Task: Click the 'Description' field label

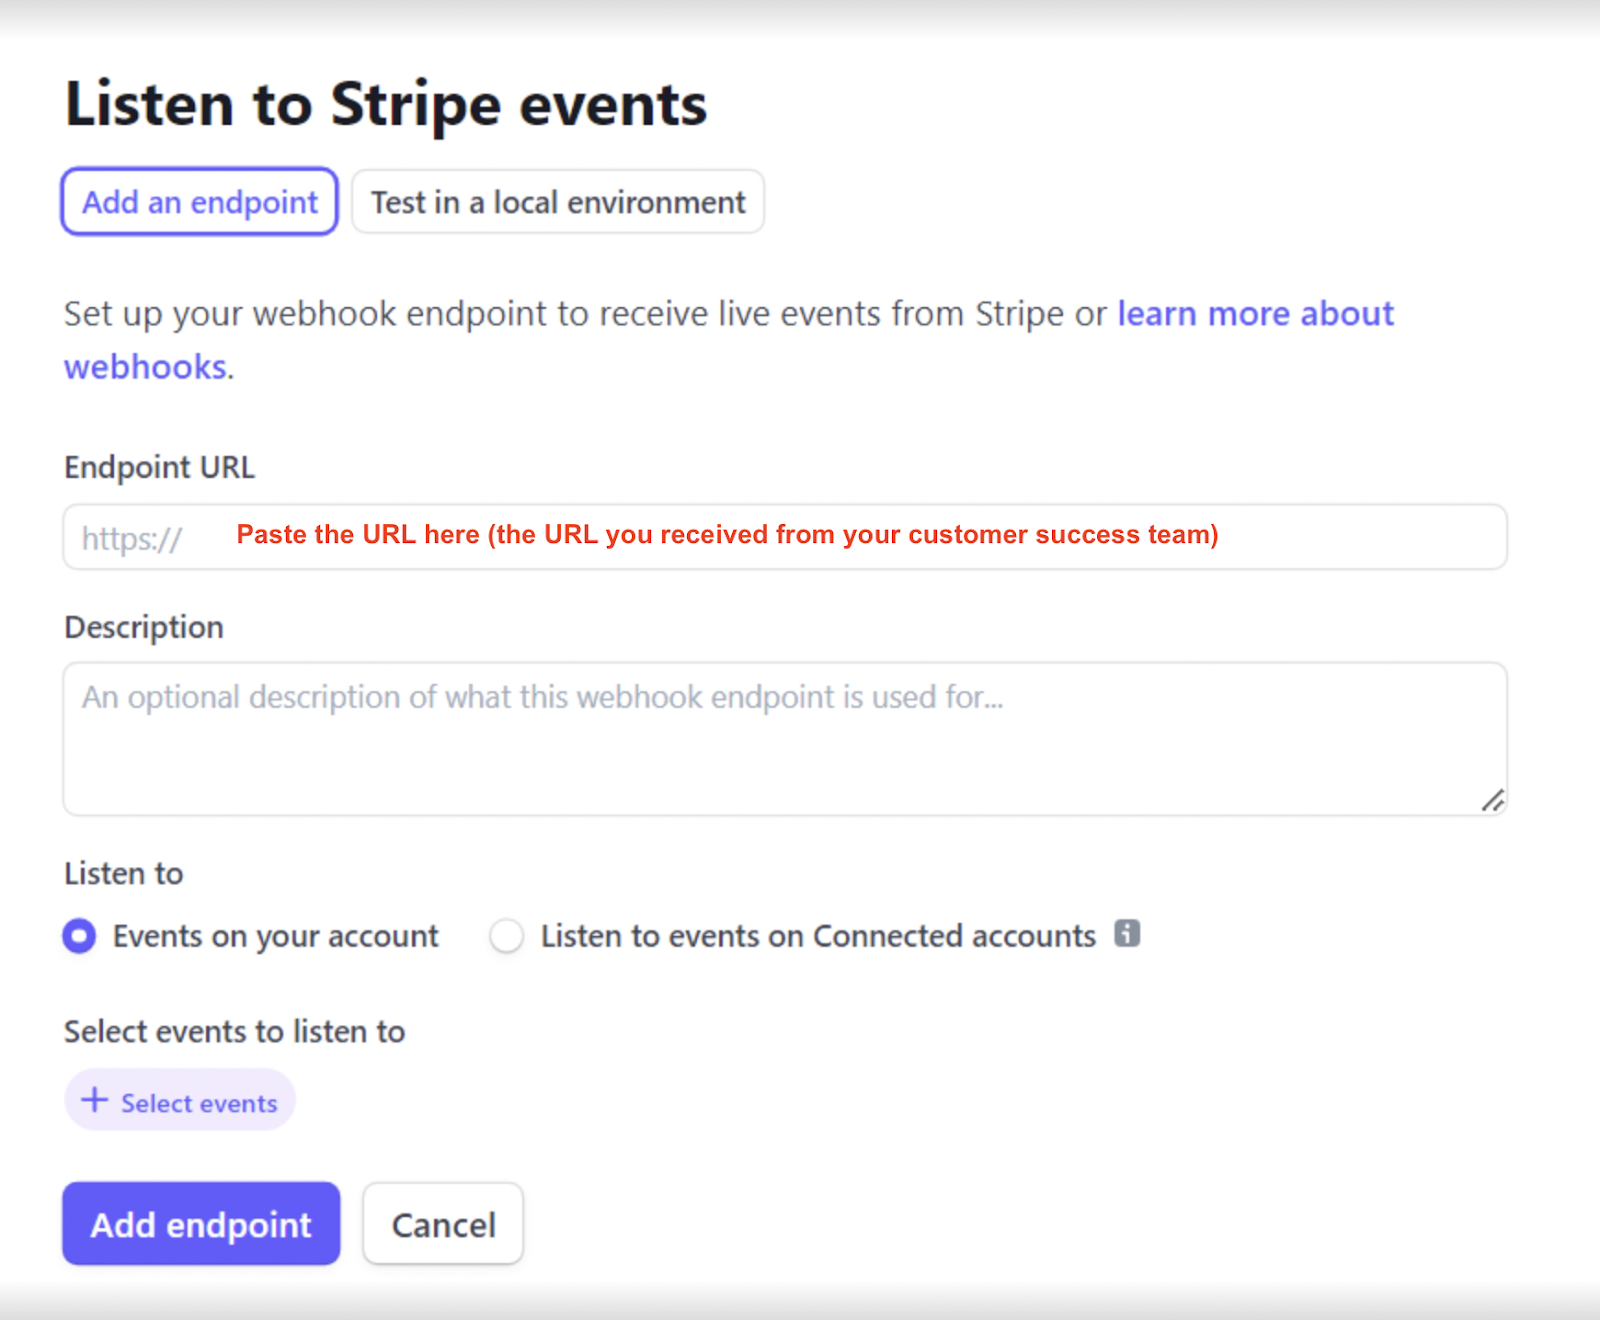Action: (x=144, y=627)
